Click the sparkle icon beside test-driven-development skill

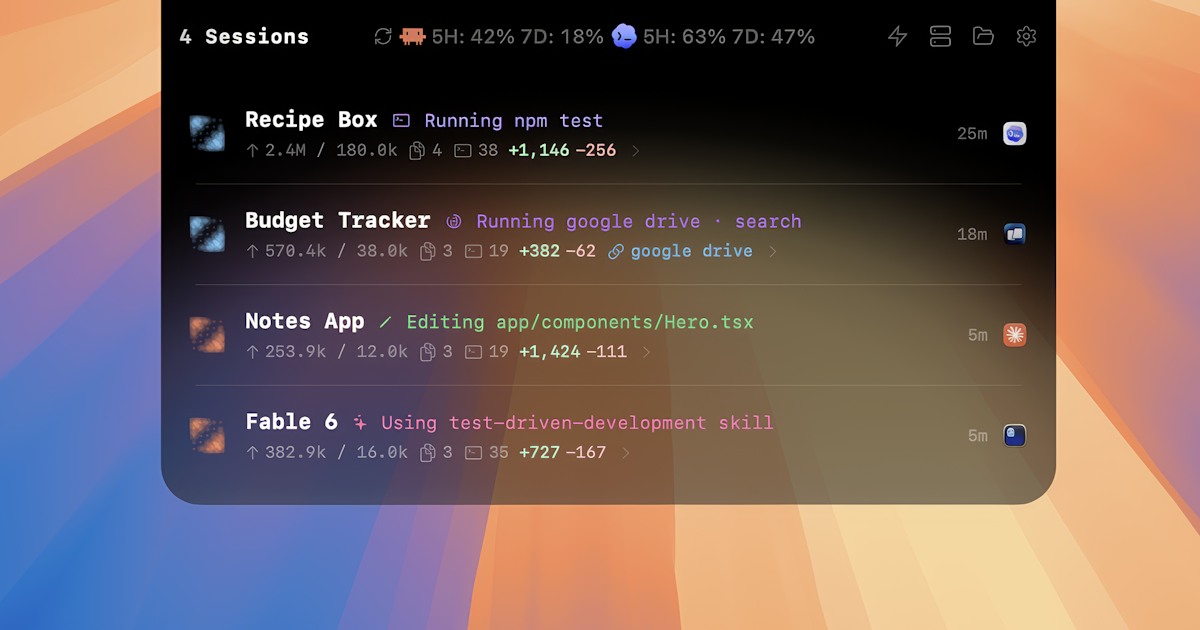360,423
